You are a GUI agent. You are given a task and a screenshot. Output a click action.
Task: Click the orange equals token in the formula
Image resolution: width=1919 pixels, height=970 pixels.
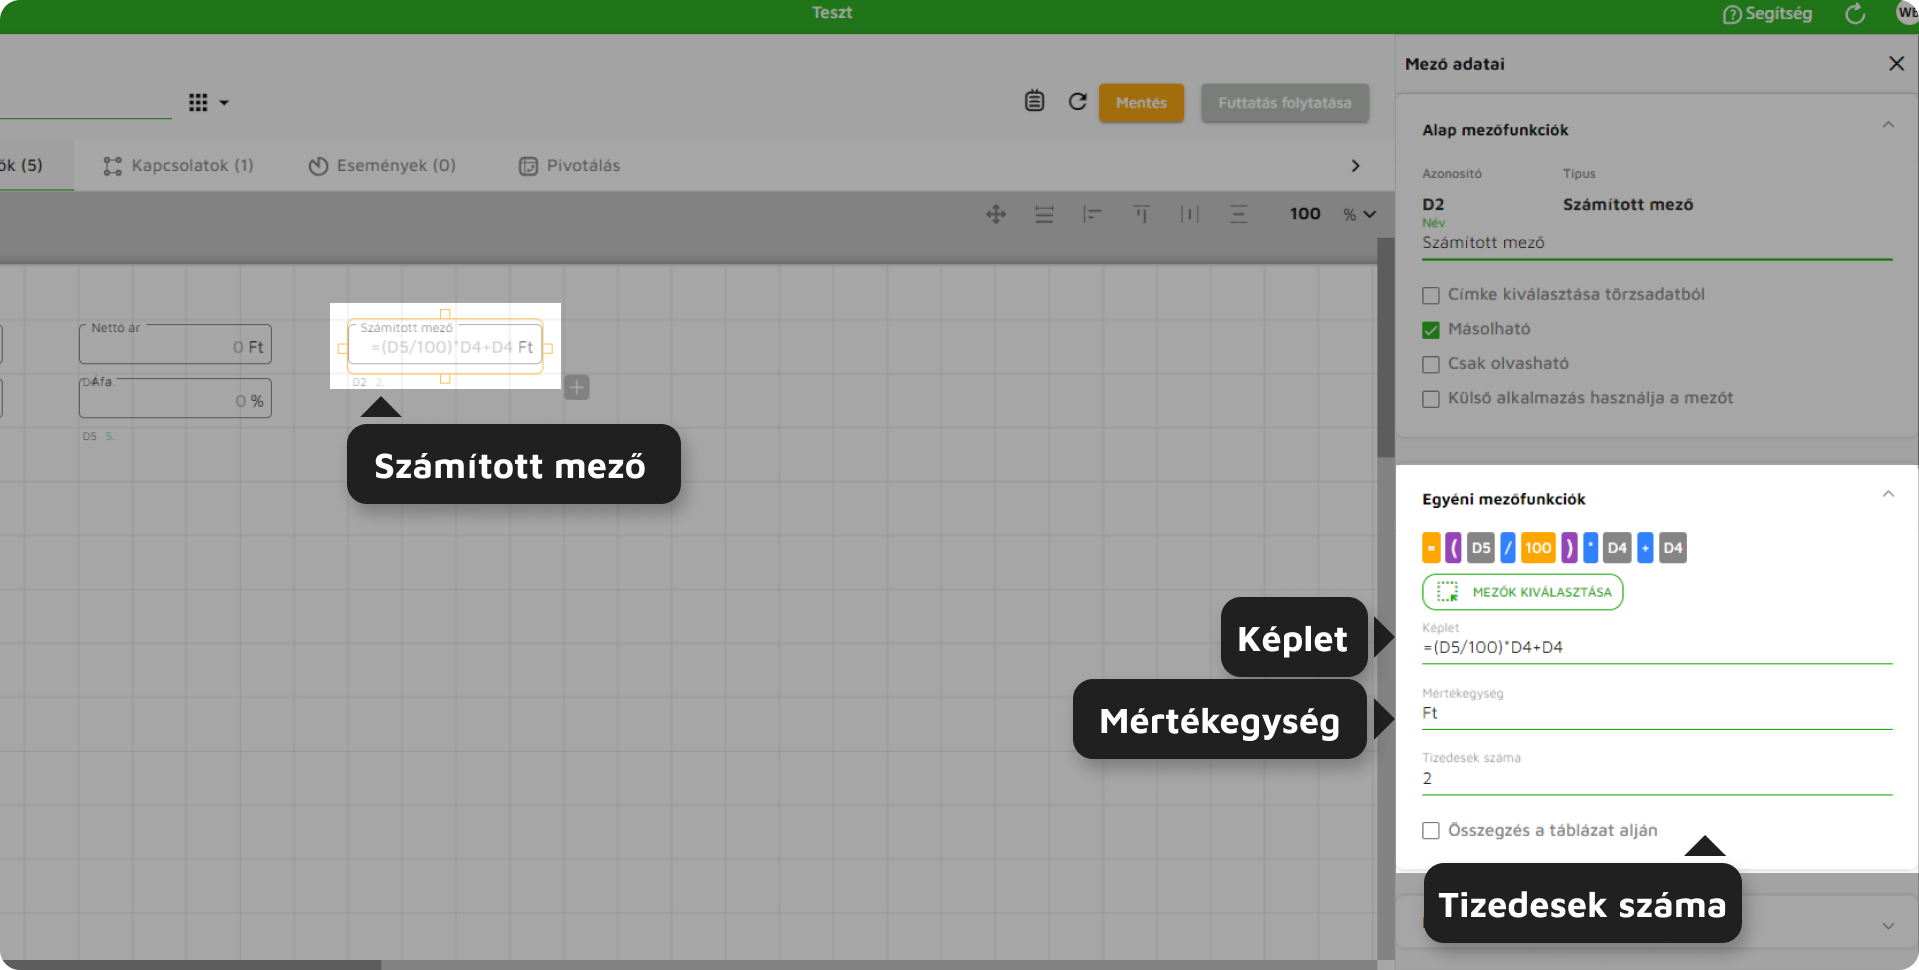[1431, 548]
